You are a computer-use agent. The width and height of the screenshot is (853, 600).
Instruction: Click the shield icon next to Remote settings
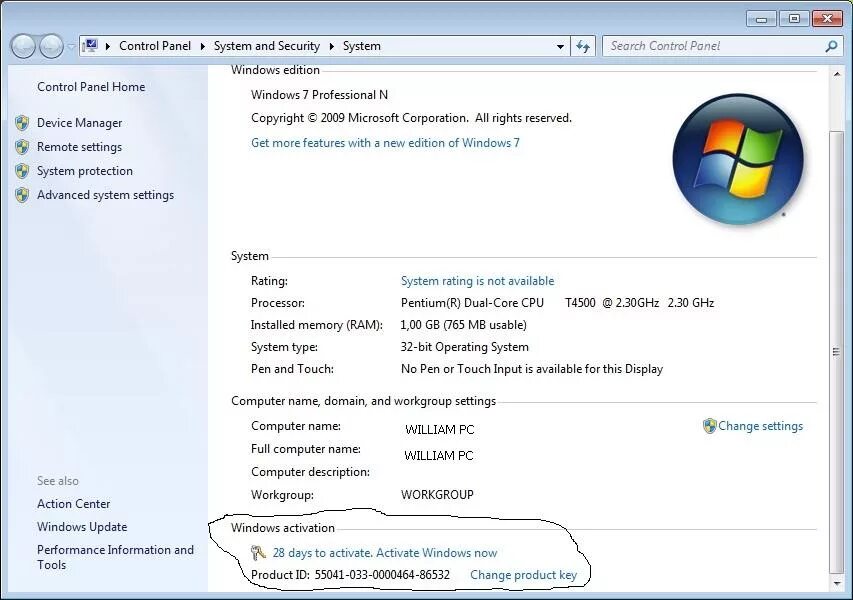(x=22, y=146)
